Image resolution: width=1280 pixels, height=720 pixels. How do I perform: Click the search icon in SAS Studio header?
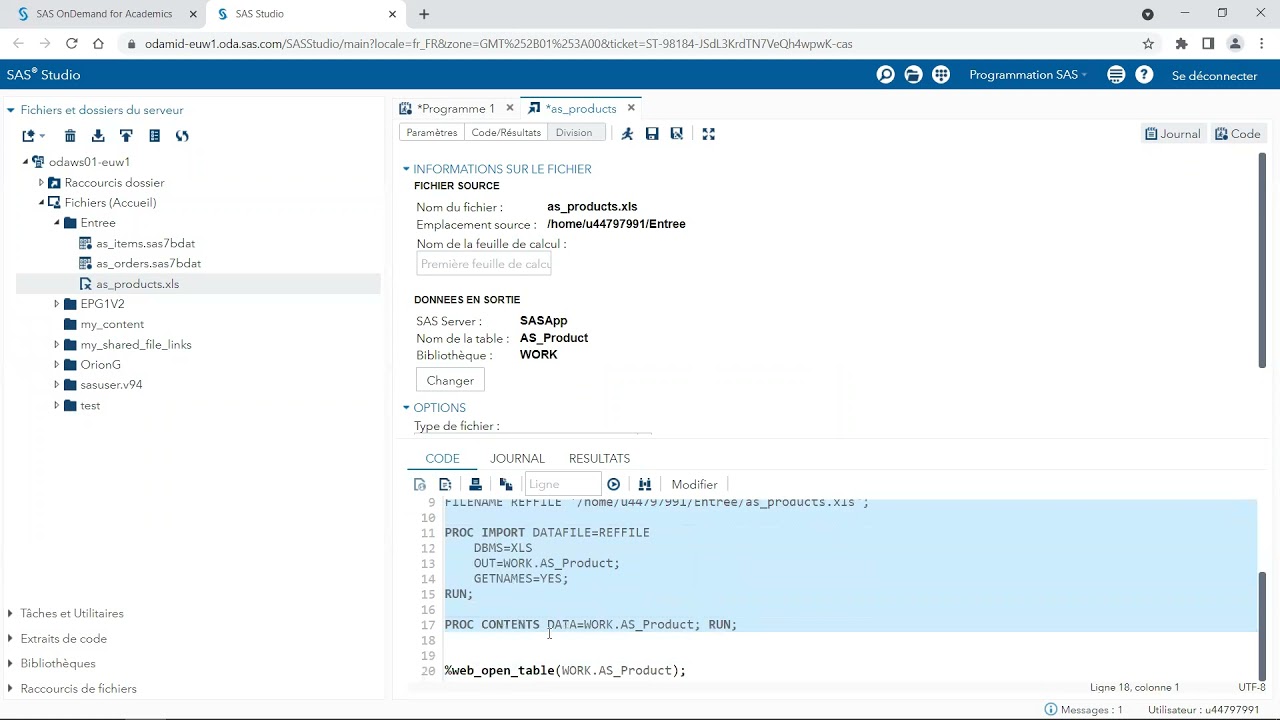885,75
